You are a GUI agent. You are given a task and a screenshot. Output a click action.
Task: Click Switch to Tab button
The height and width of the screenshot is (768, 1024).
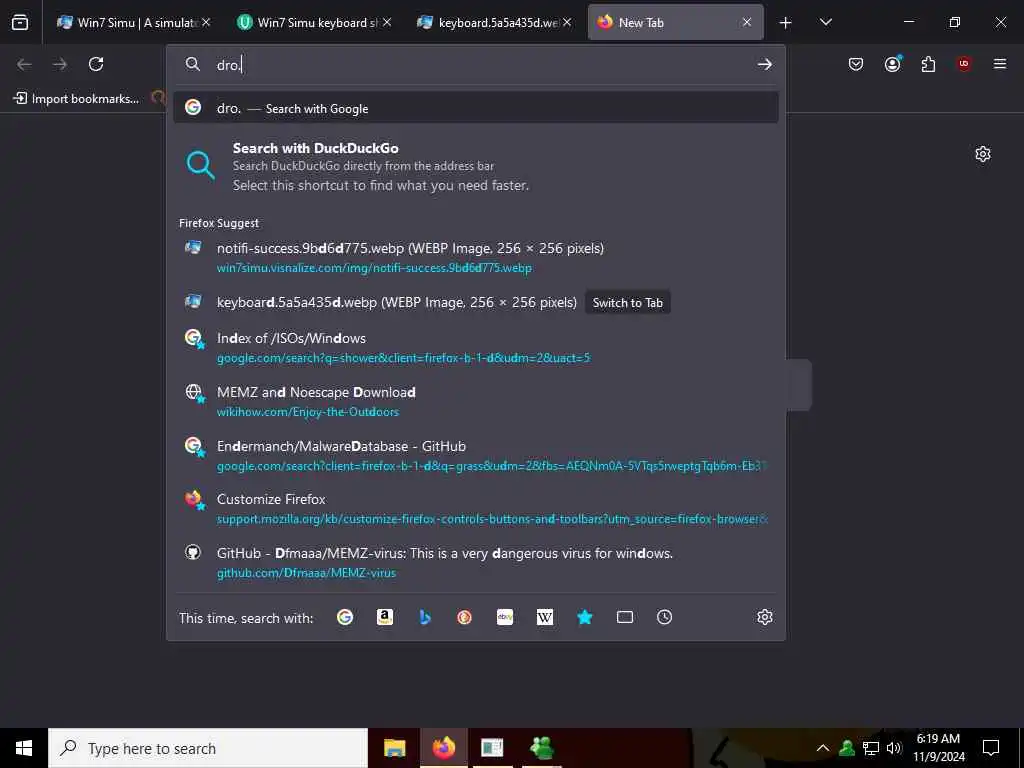point(628,302)
